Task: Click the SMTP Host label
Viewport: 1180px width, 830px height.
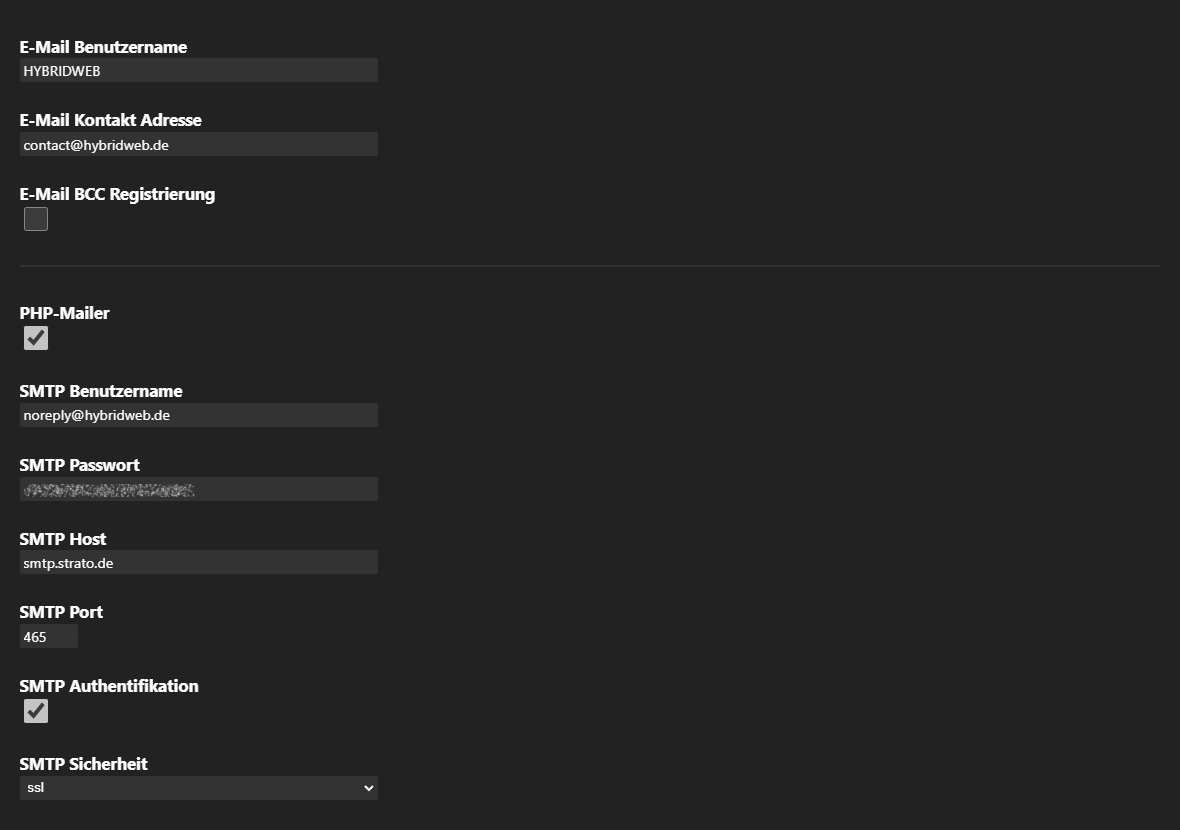Action: [63, 539]
